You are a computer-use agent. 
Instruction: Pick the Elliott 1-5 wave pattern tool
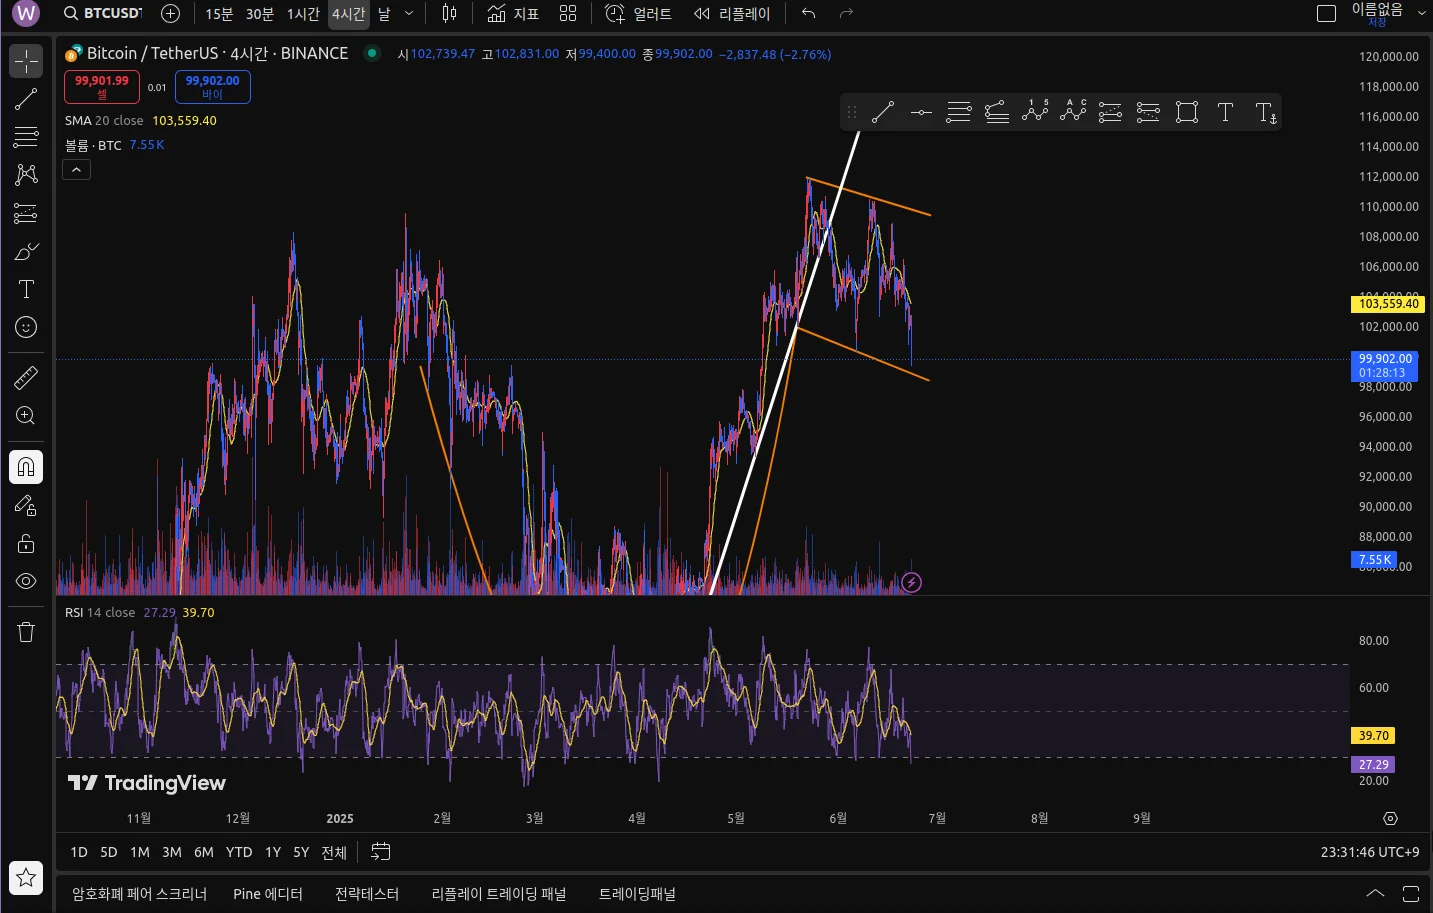pyautogui.click(x=1035, y=113)
